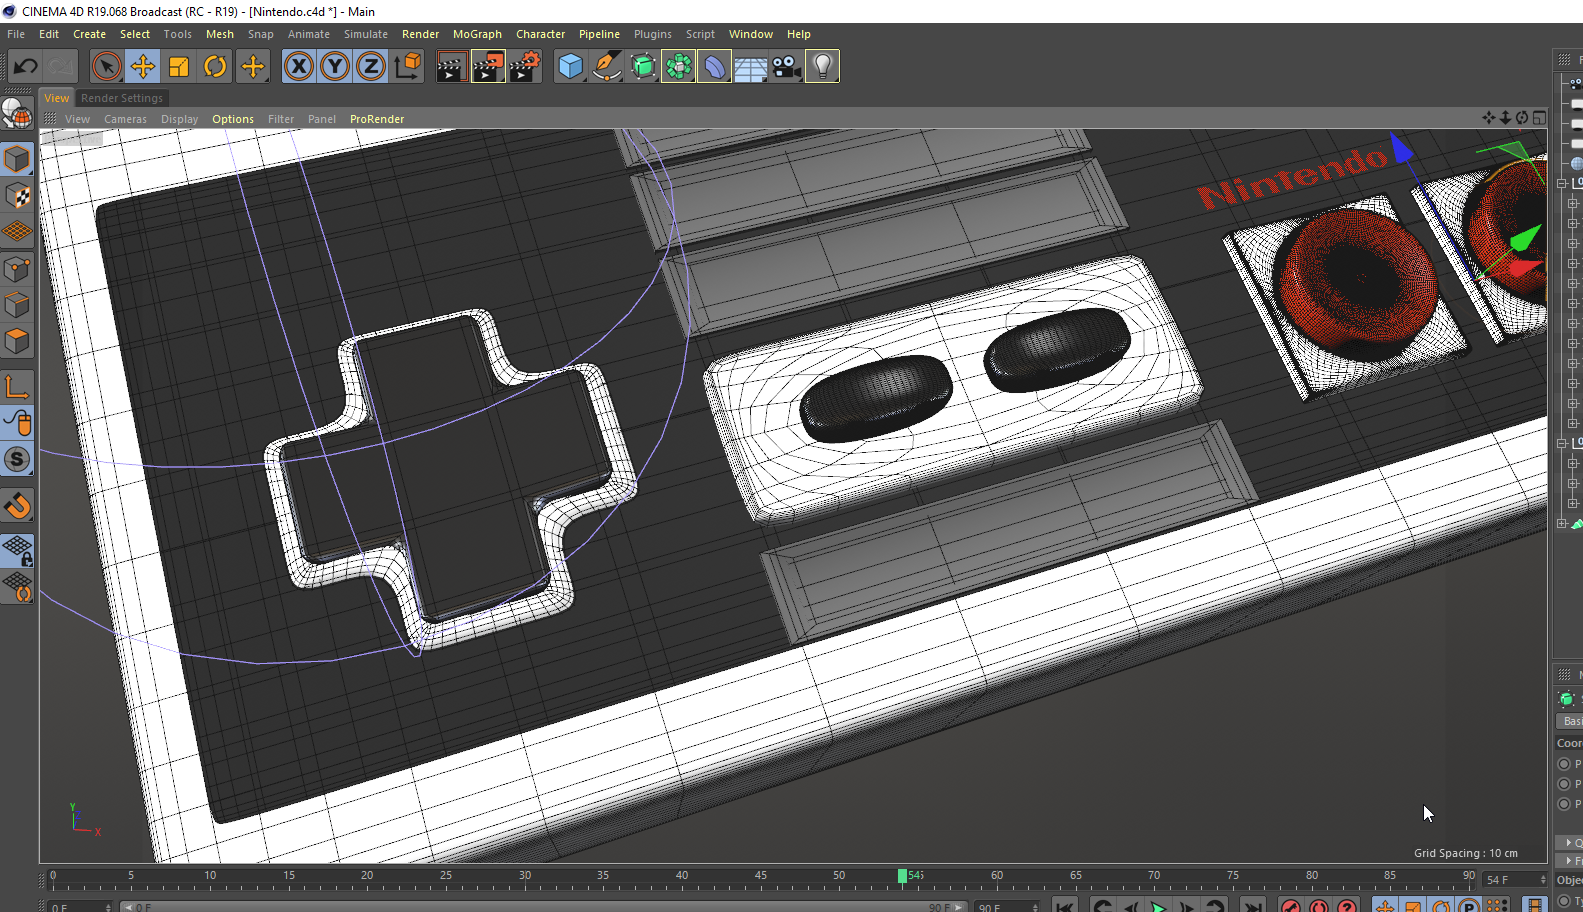Click Subdivision Surface generator icon

pyautogui.click(x=642, y=67)
